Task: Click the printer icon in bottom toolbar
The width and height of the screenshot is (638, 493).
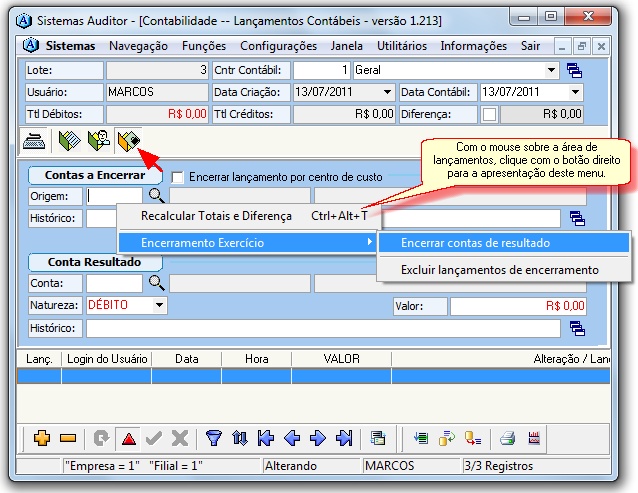Action: tap(507, 438)
